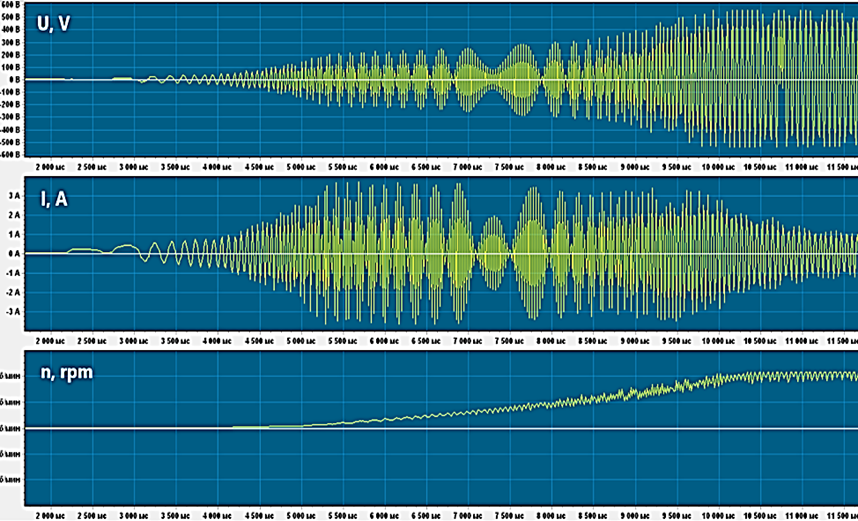Click the 3 A current axis label
This screenshot has height=521, width=858.
[x=14, y=196]
